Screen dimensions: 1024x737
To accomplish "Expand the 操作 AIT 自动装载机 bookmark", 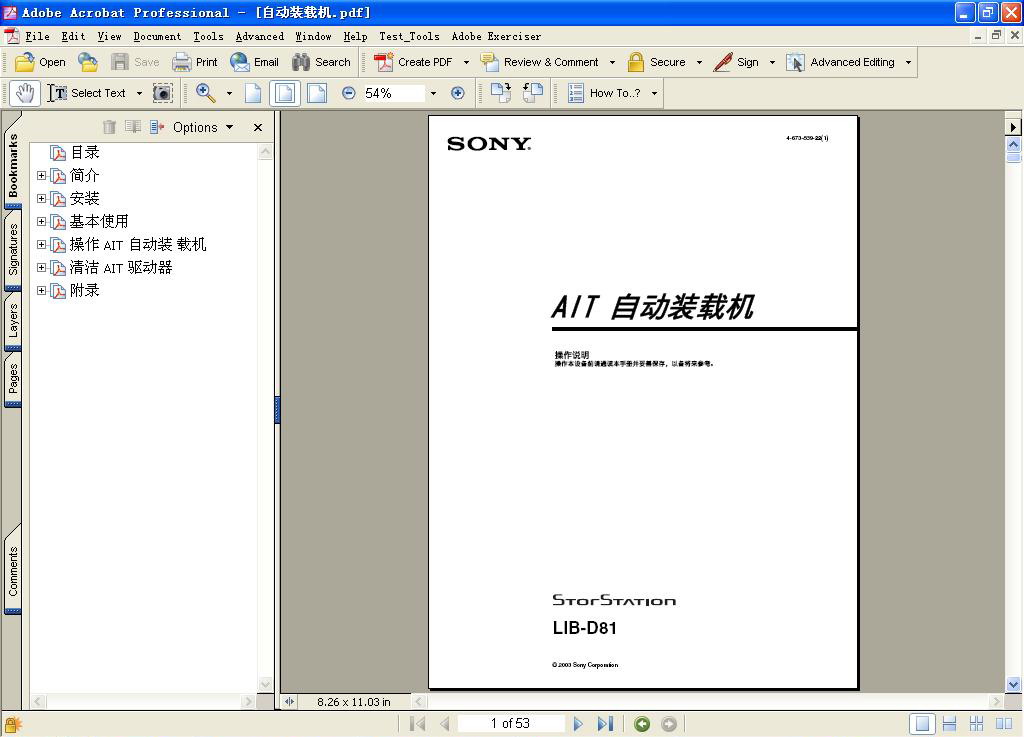I will pos(41,244).
